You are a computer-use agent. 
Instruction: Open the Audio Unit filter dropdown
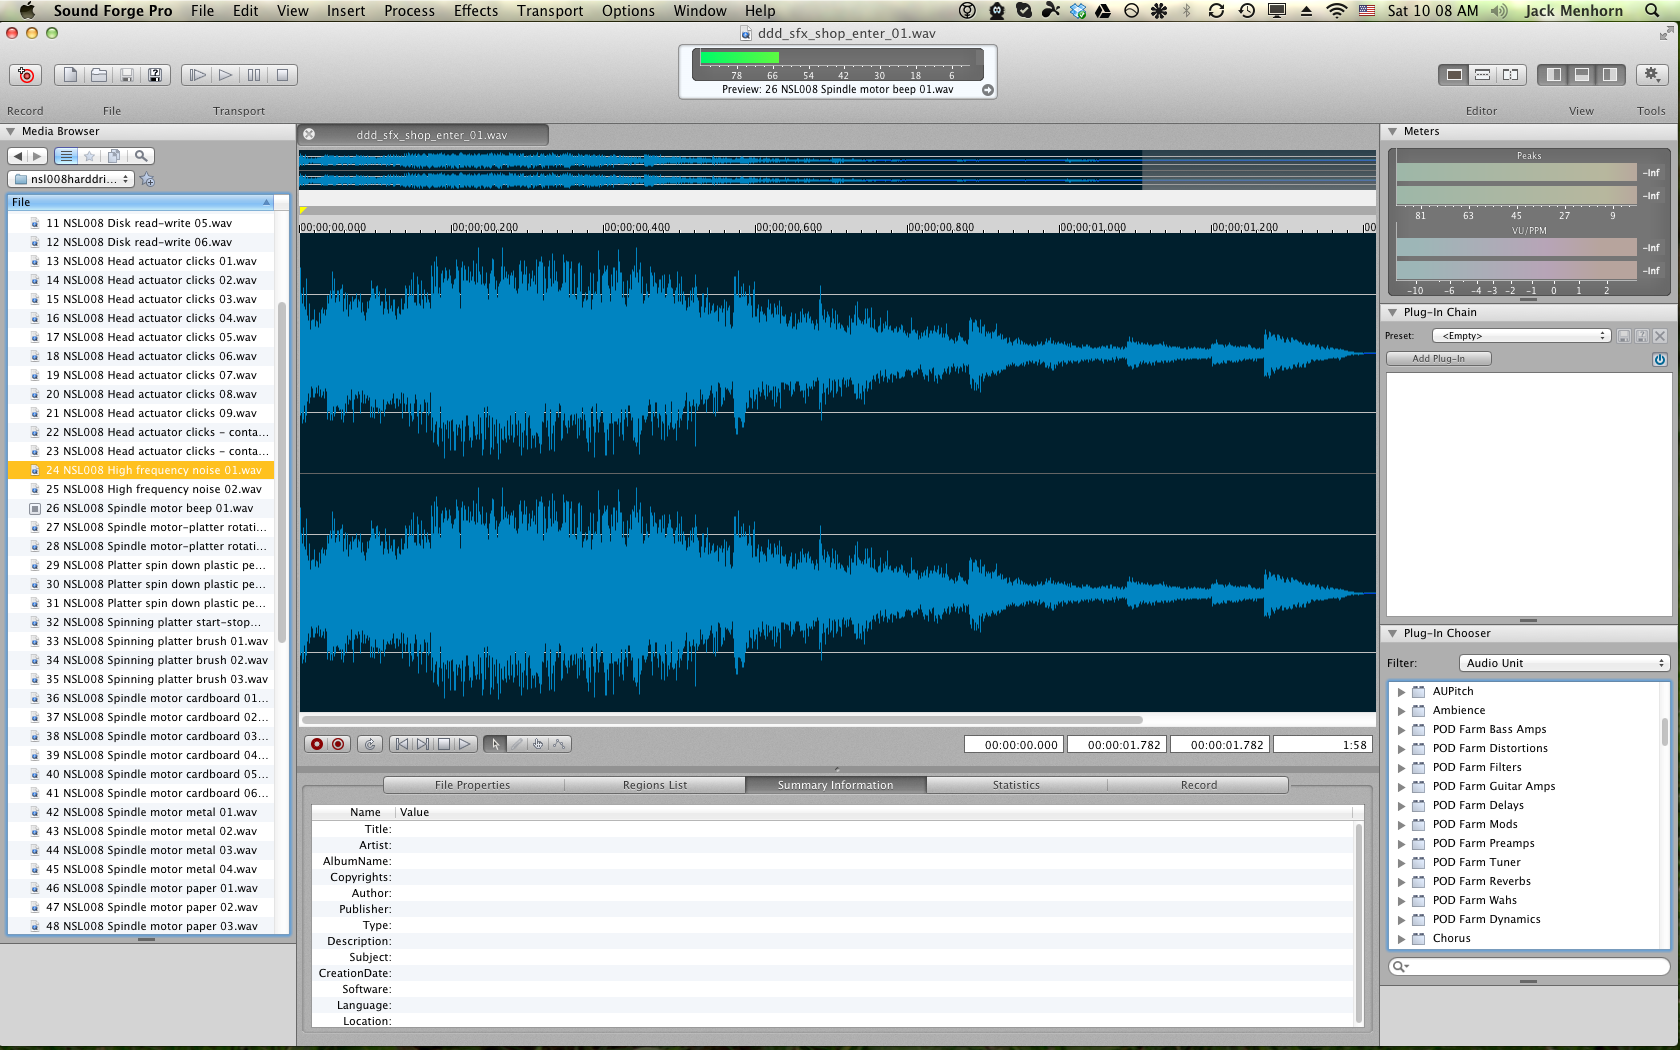[x=1564, y=663]
